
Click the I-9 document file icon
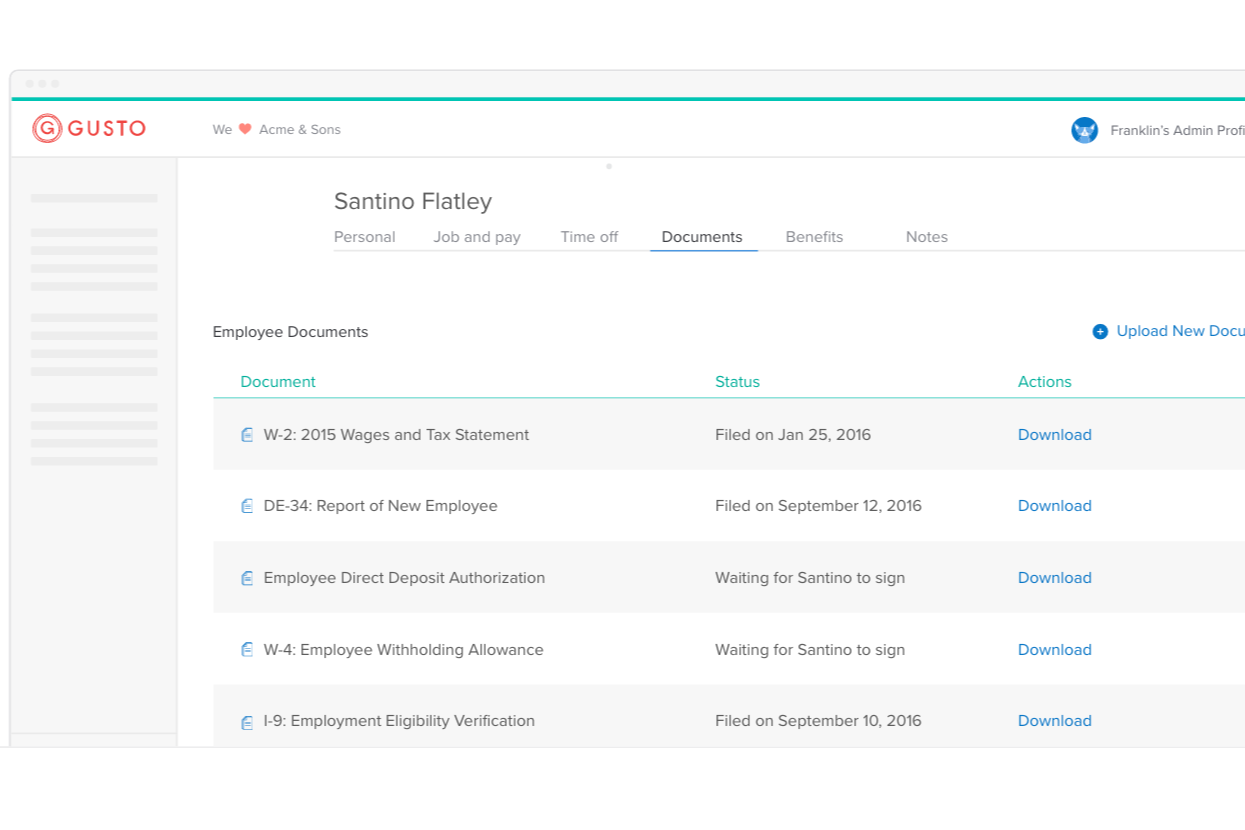click(x=247, y=722)
